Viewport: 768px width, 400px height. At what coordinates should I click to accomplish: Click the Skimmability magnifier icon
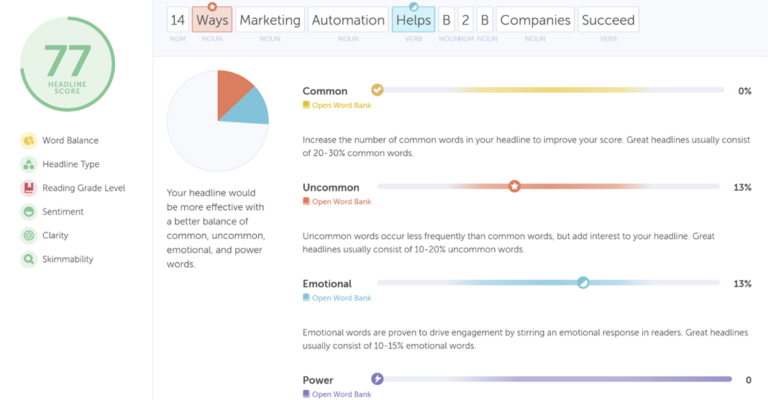click(29, 260)
